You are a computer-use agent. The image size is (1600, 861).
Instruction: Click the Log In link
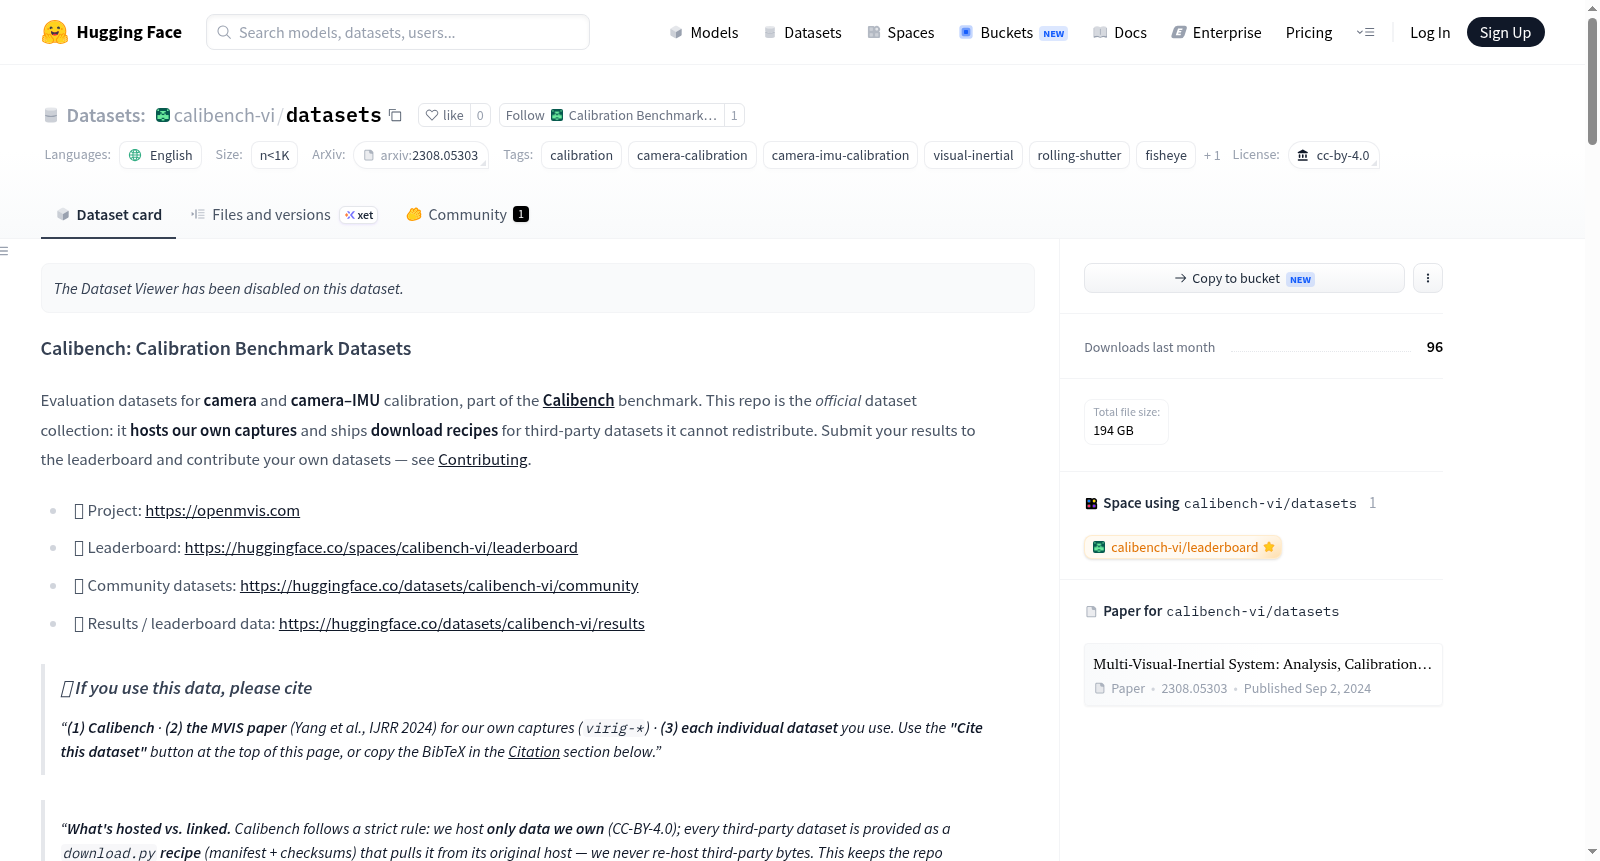[1430, 32]
